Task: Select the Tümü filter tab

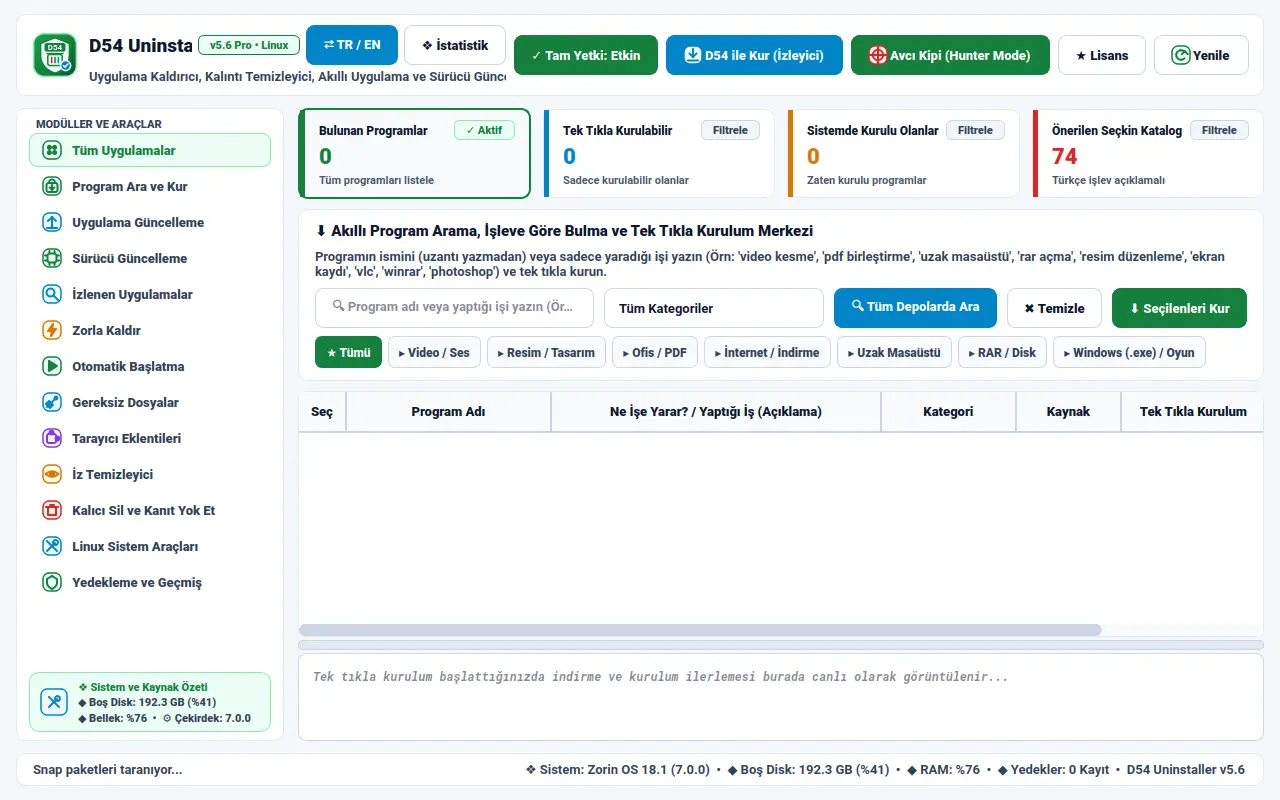Action: click(x=348, y=352)
